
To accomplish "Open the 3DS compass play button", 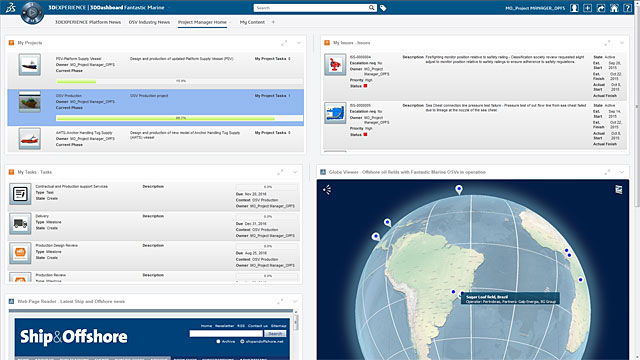I will point(32,13).
